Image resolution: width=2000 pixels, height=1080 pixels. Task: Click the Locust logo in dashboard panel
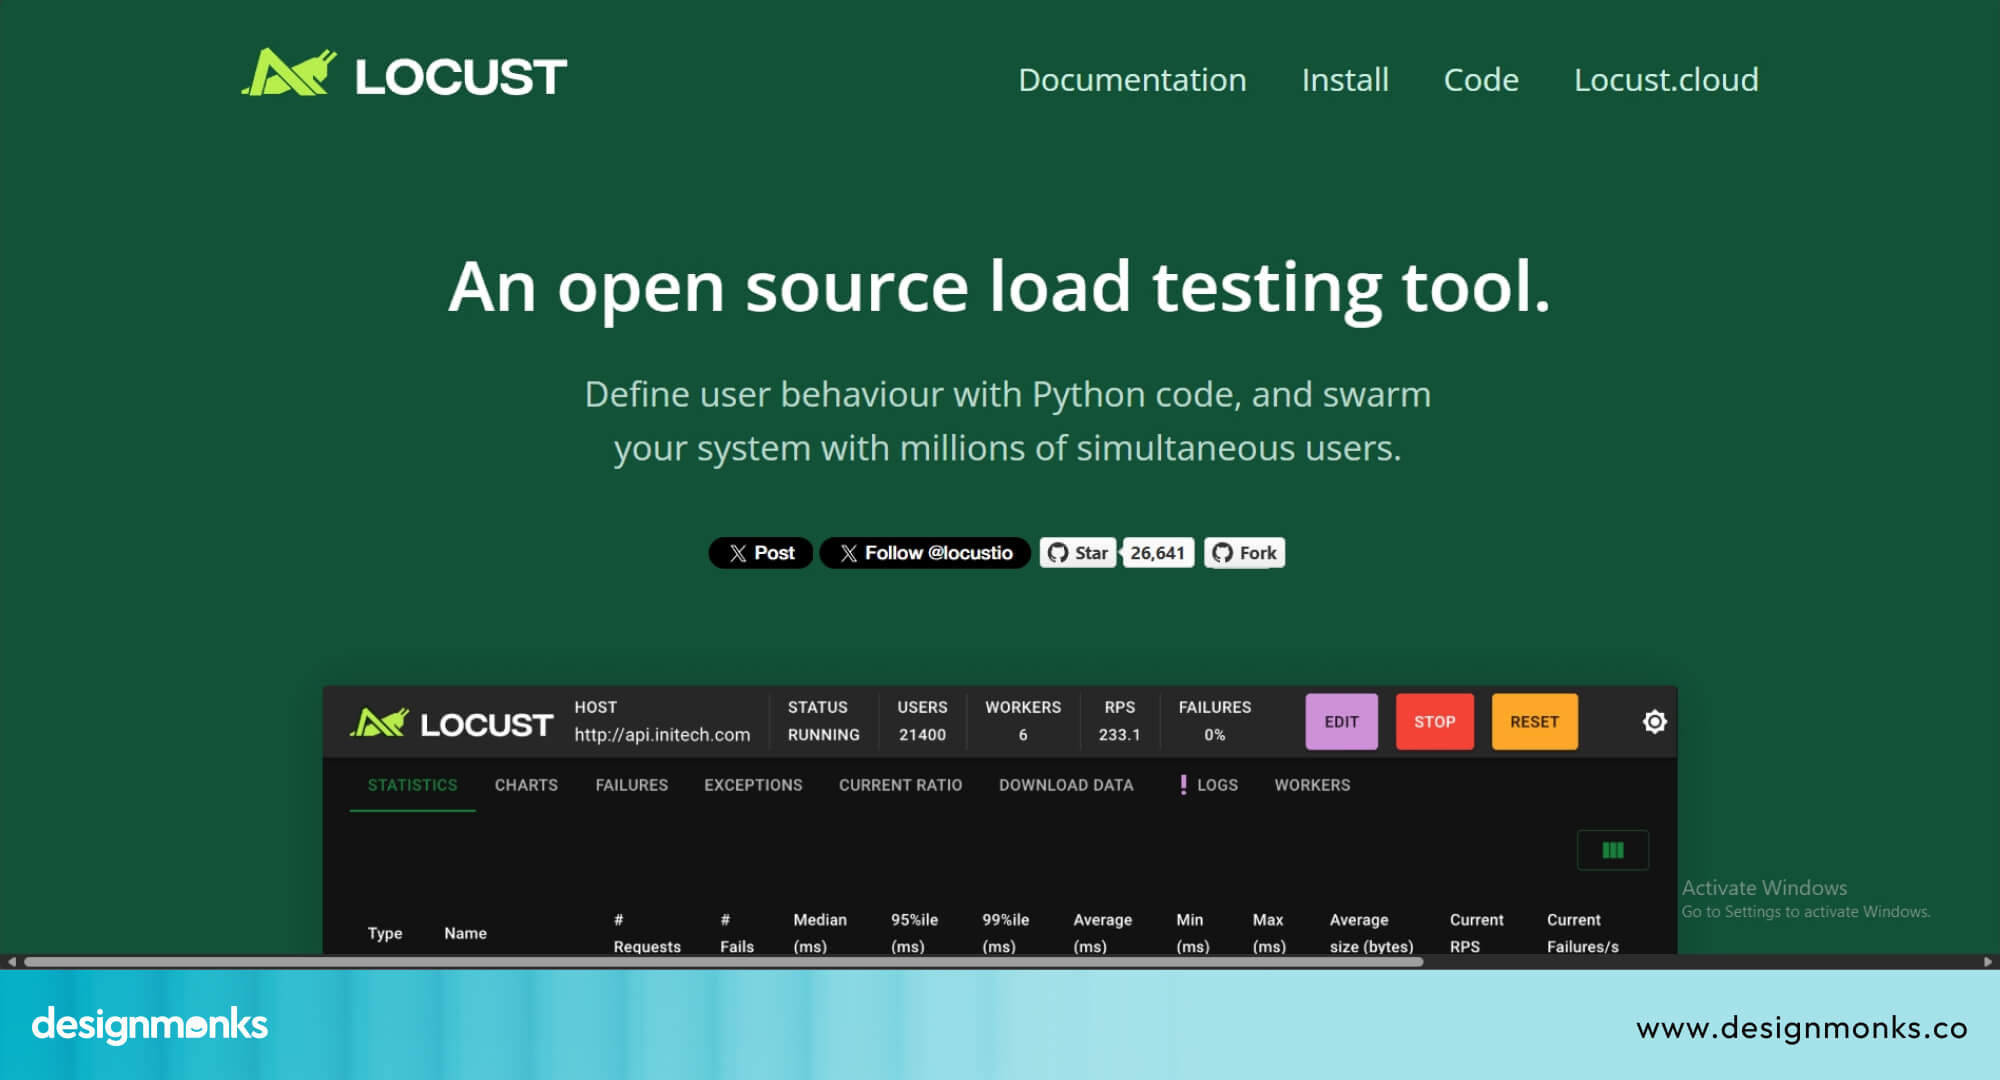[451, 723]
